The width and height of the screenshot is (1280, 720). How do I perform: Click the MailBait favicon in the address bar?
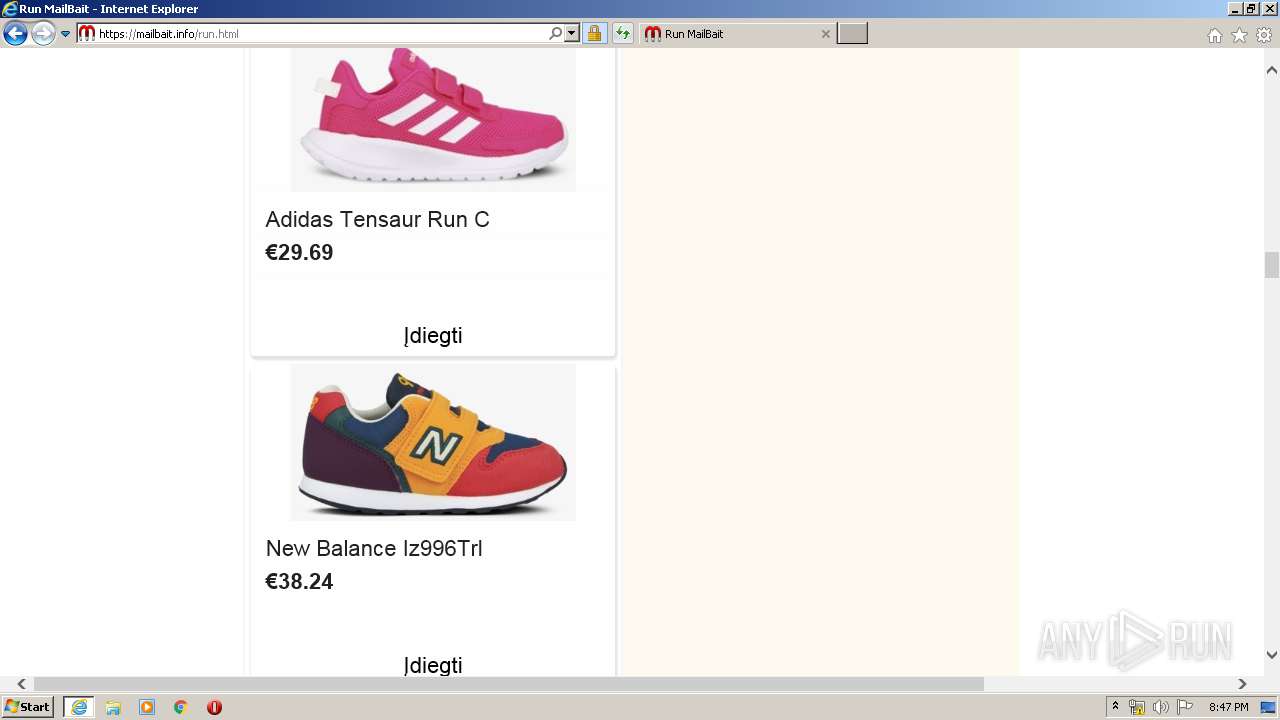(x=87, y=34)
